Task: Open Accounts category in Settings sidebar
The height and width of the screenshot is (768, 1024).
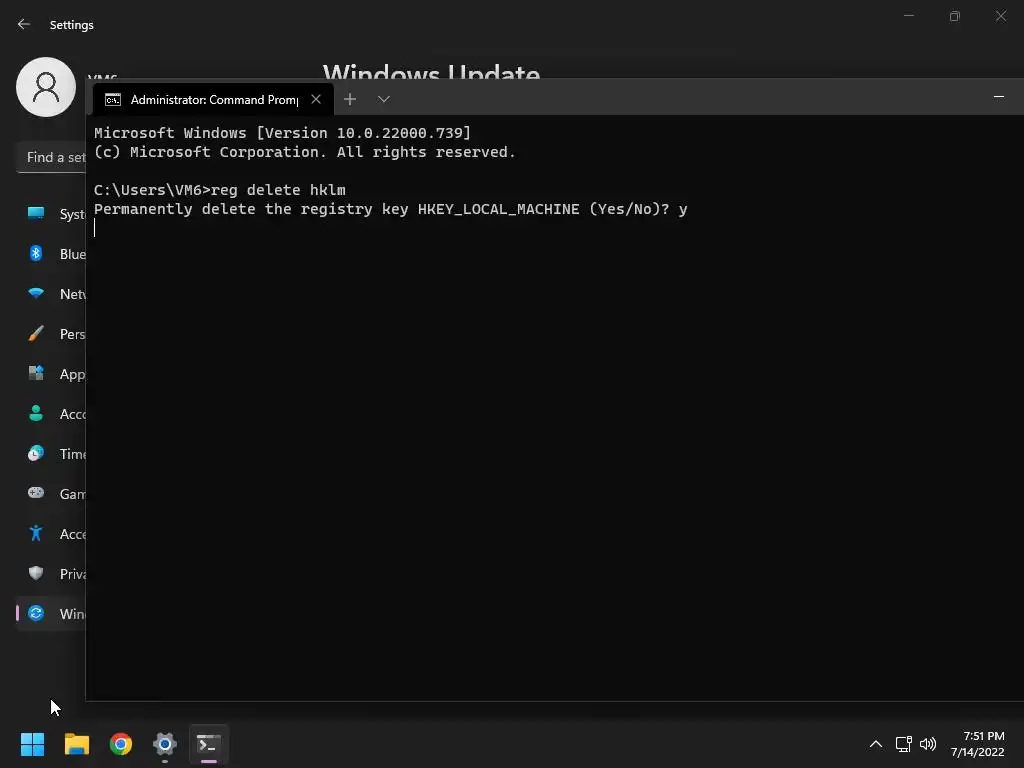Action: click(x=51, y=413)
